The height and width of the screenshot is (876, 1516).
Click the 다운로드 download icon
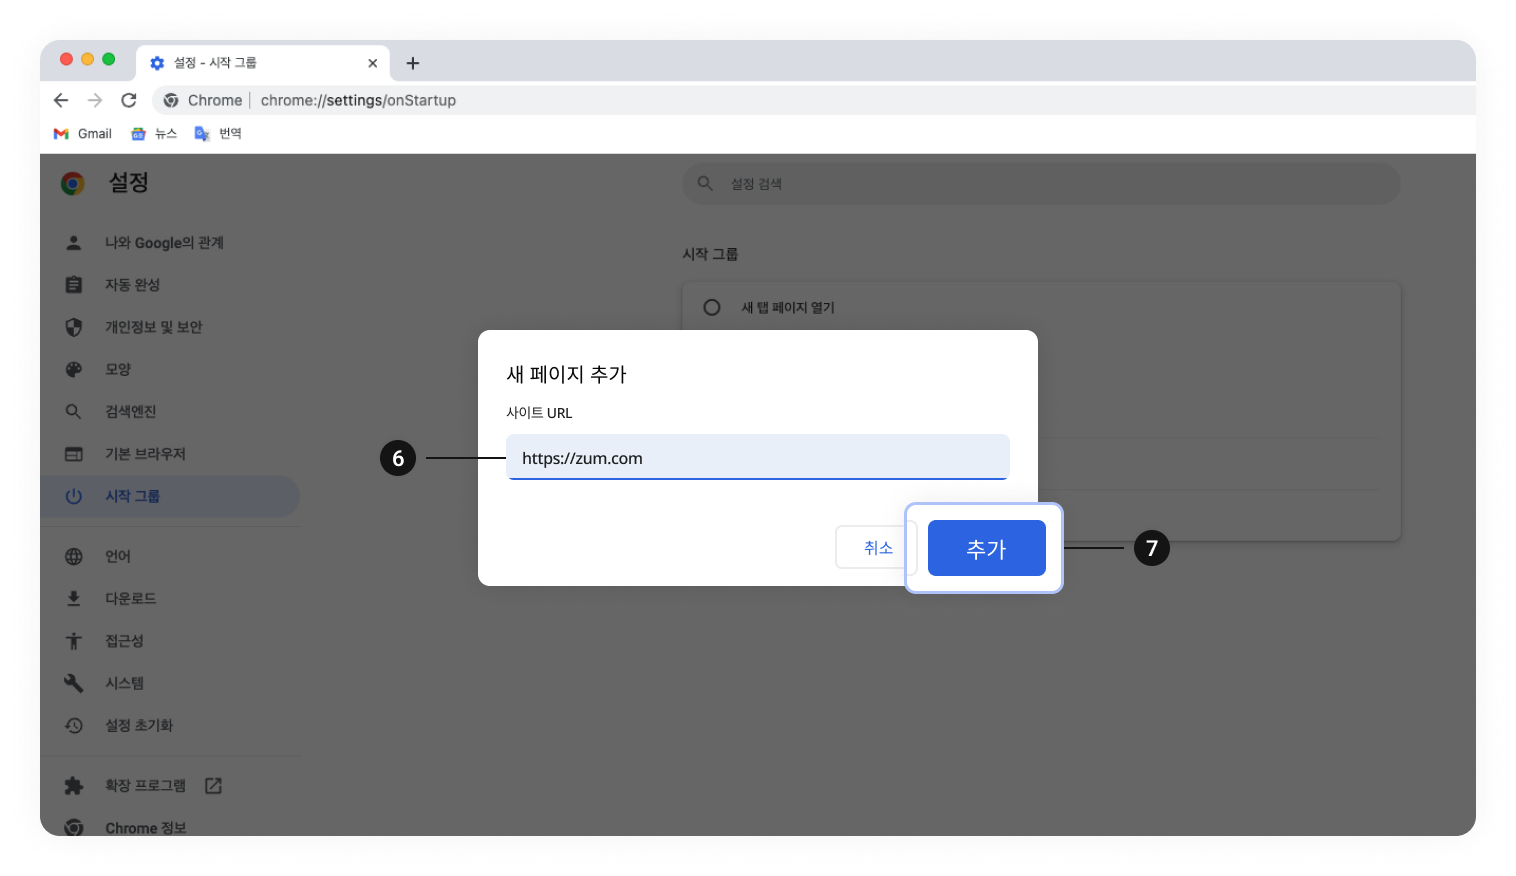click(74, 597)
